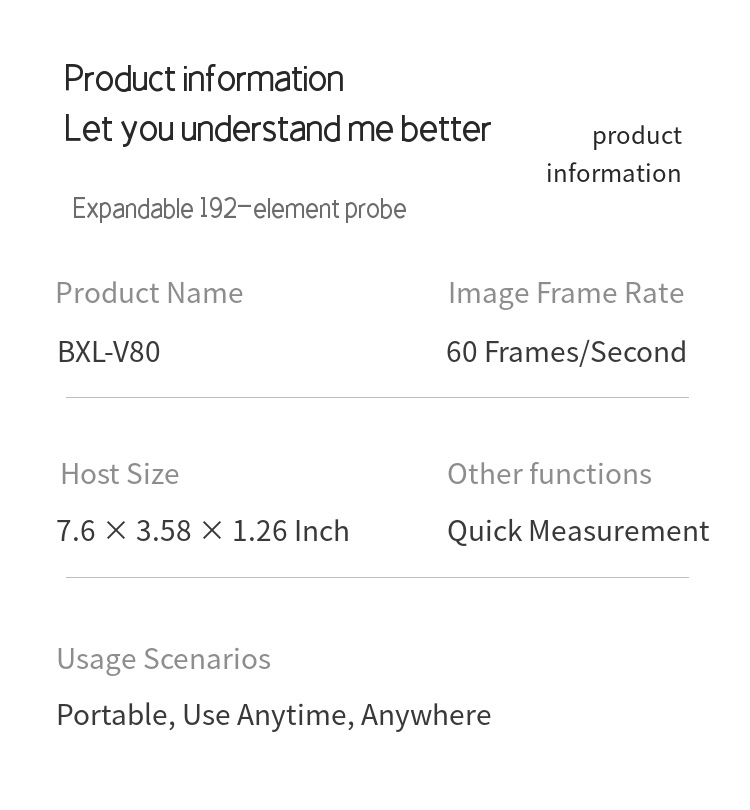Click the 'Product information' large heading
The width and height of the screenshot is (750, 810).
point(204,79)
